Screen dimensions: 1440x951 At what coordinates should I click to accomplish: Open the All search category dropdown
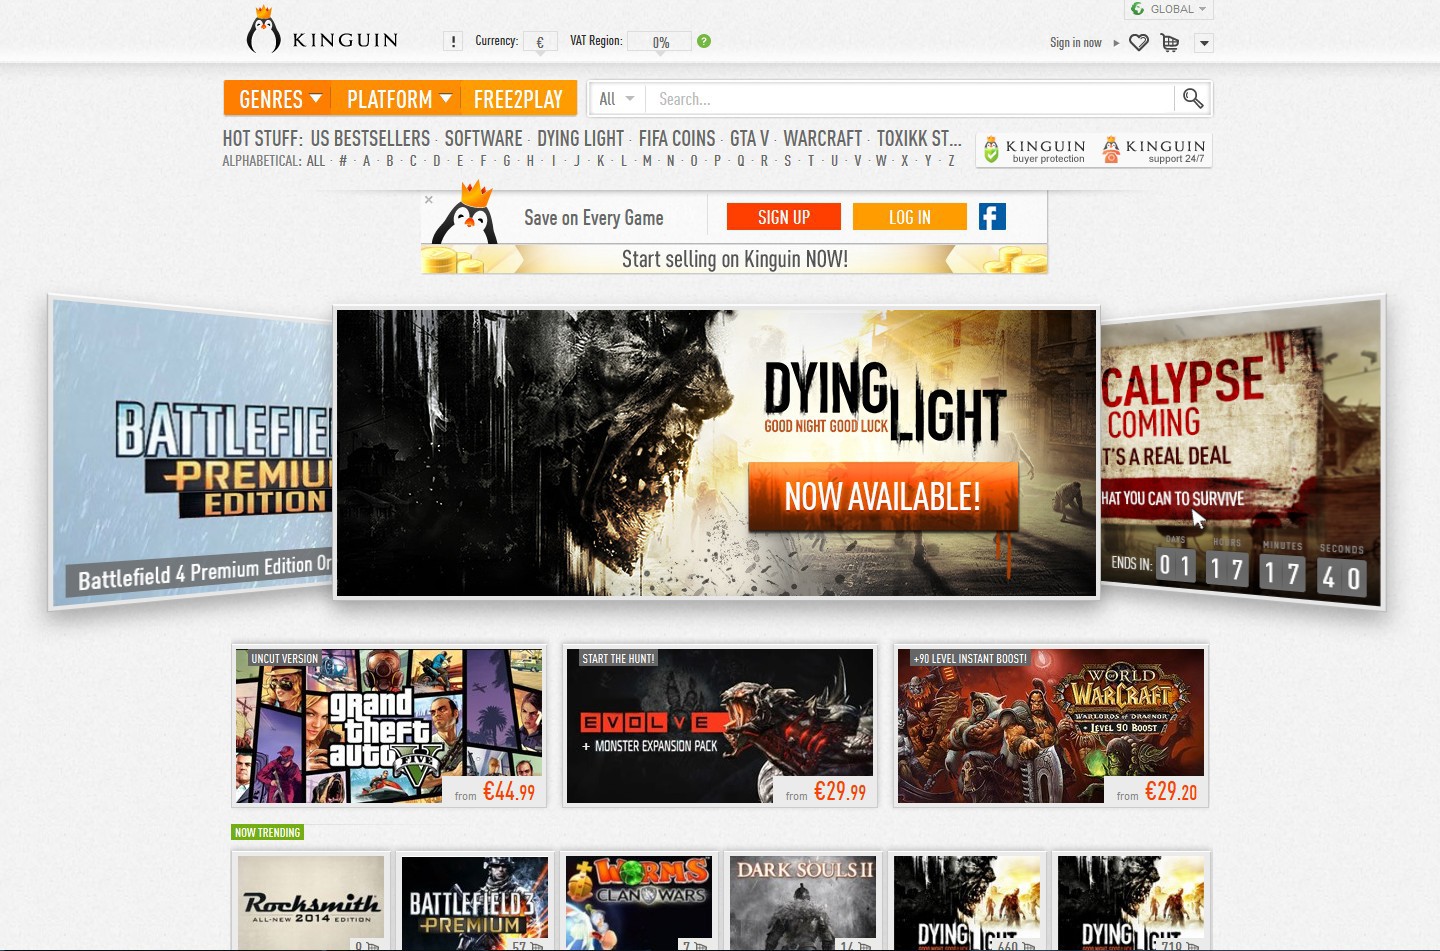(x=617, y=99)
